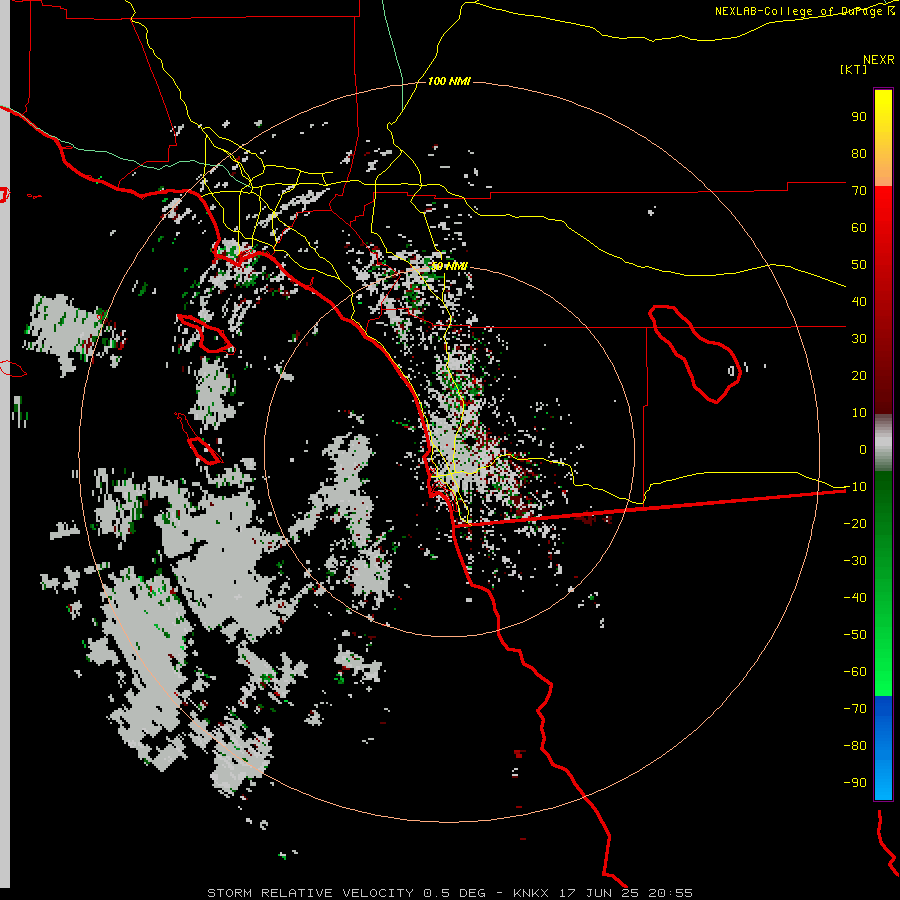Click the -10 value on velocity scale

(x=855, y=487)
